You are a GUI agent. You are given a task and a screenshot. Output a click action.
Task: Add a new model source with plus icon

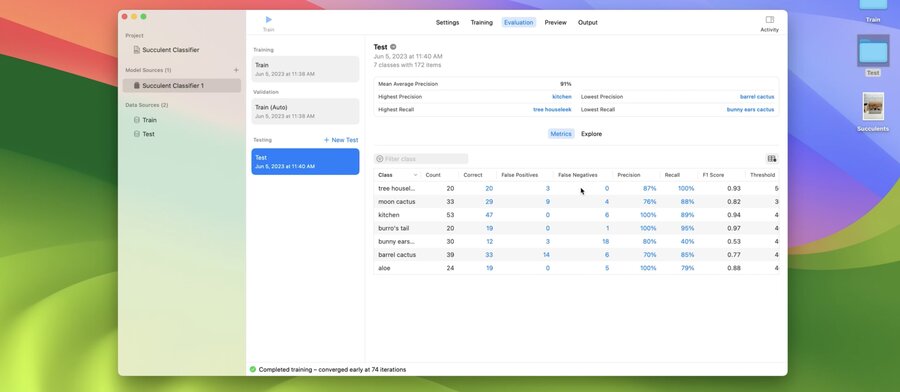coord(236,70)
